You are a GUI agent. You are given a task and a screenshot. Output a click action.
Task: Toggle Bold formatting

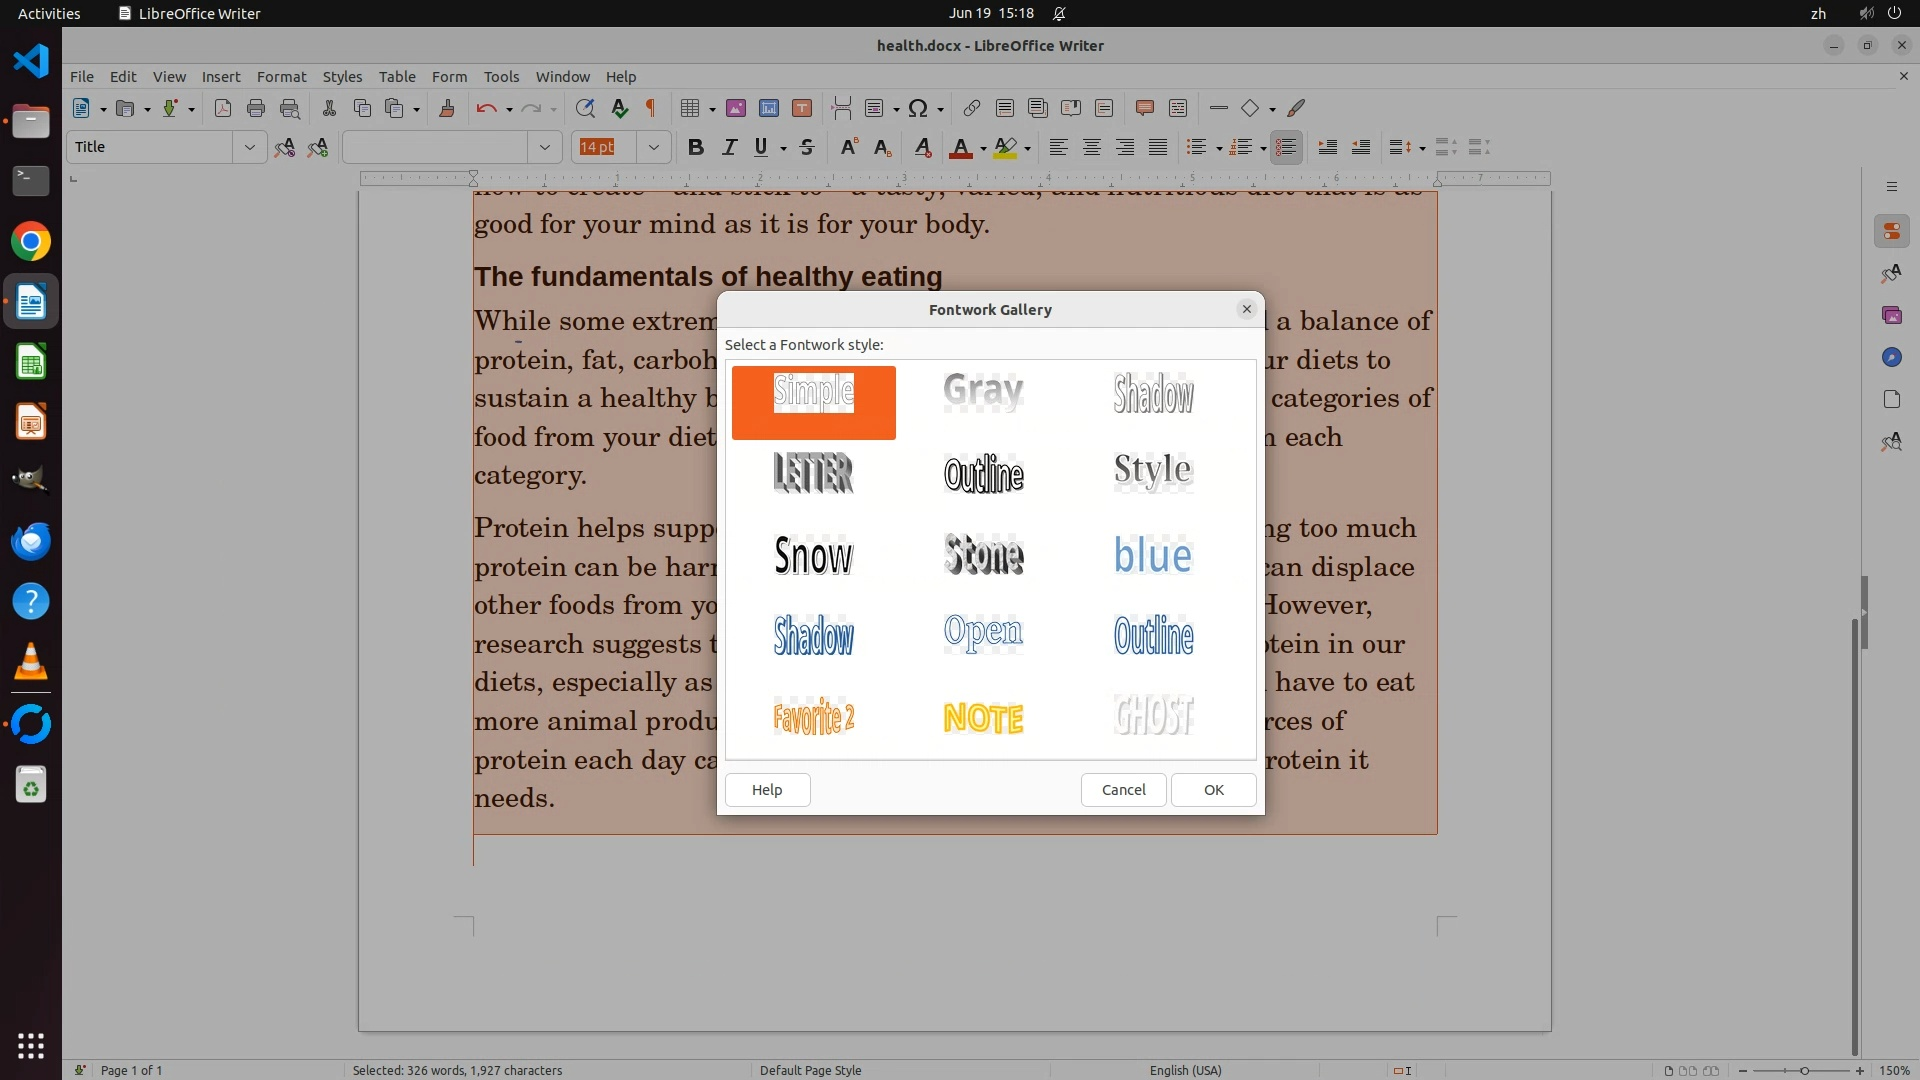[696, 147]
